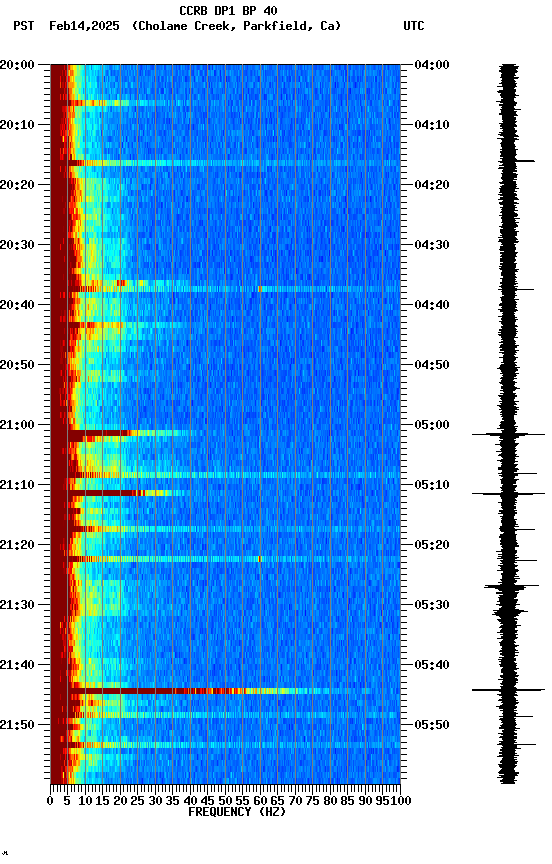The width and height of the screenshot is (552, 864).
Task: Click the '04:20' UTC time label
Action: 432,185
